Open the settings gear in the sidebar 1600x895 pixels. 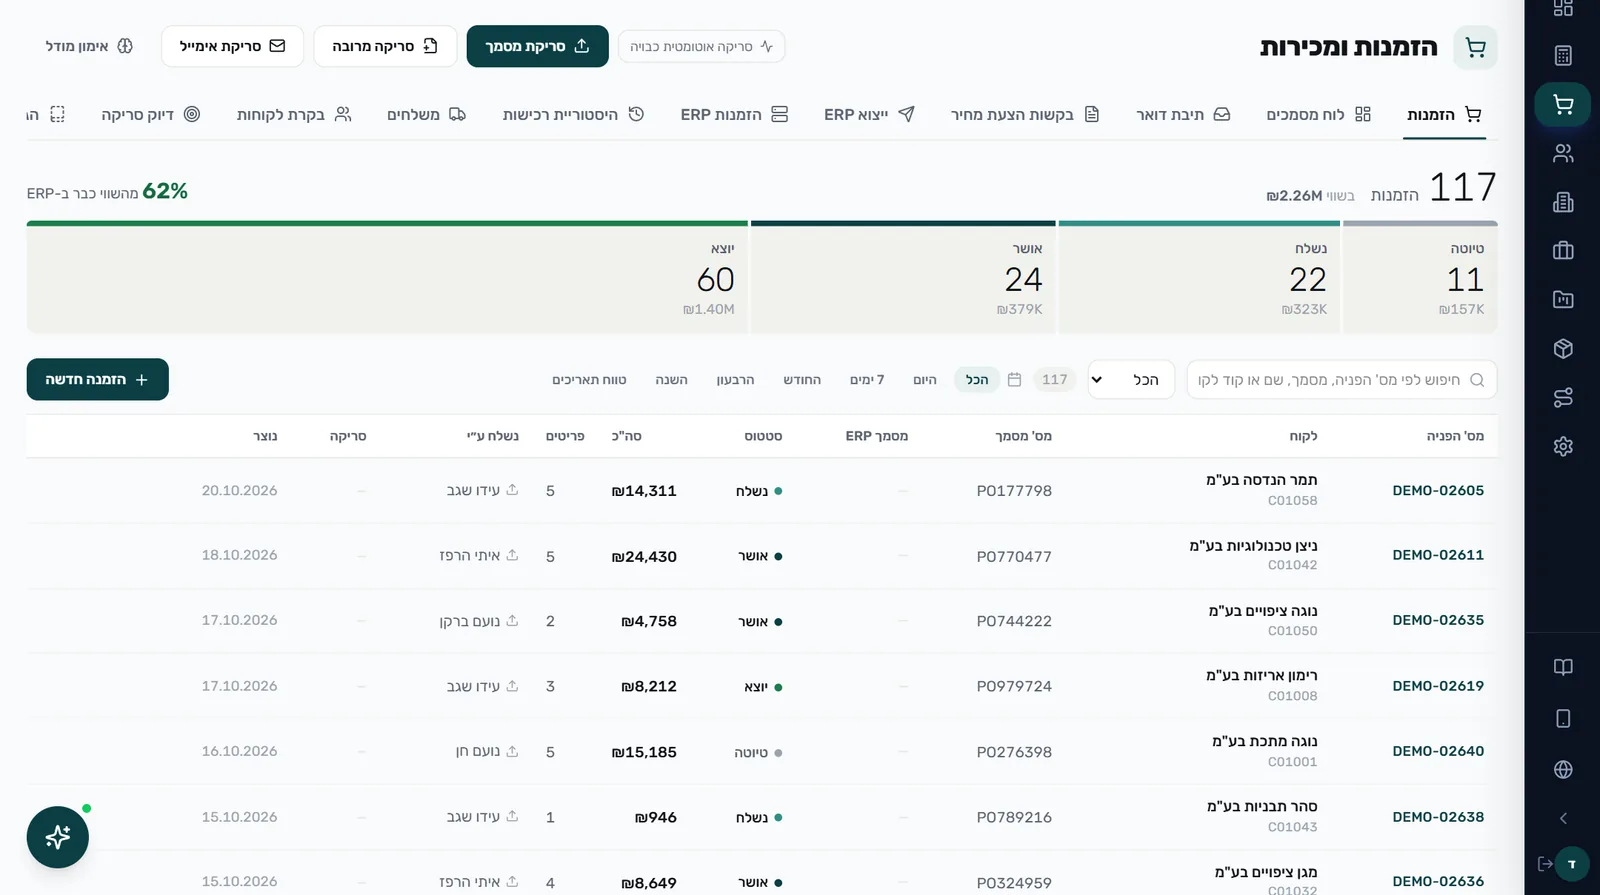point(1563,446)
